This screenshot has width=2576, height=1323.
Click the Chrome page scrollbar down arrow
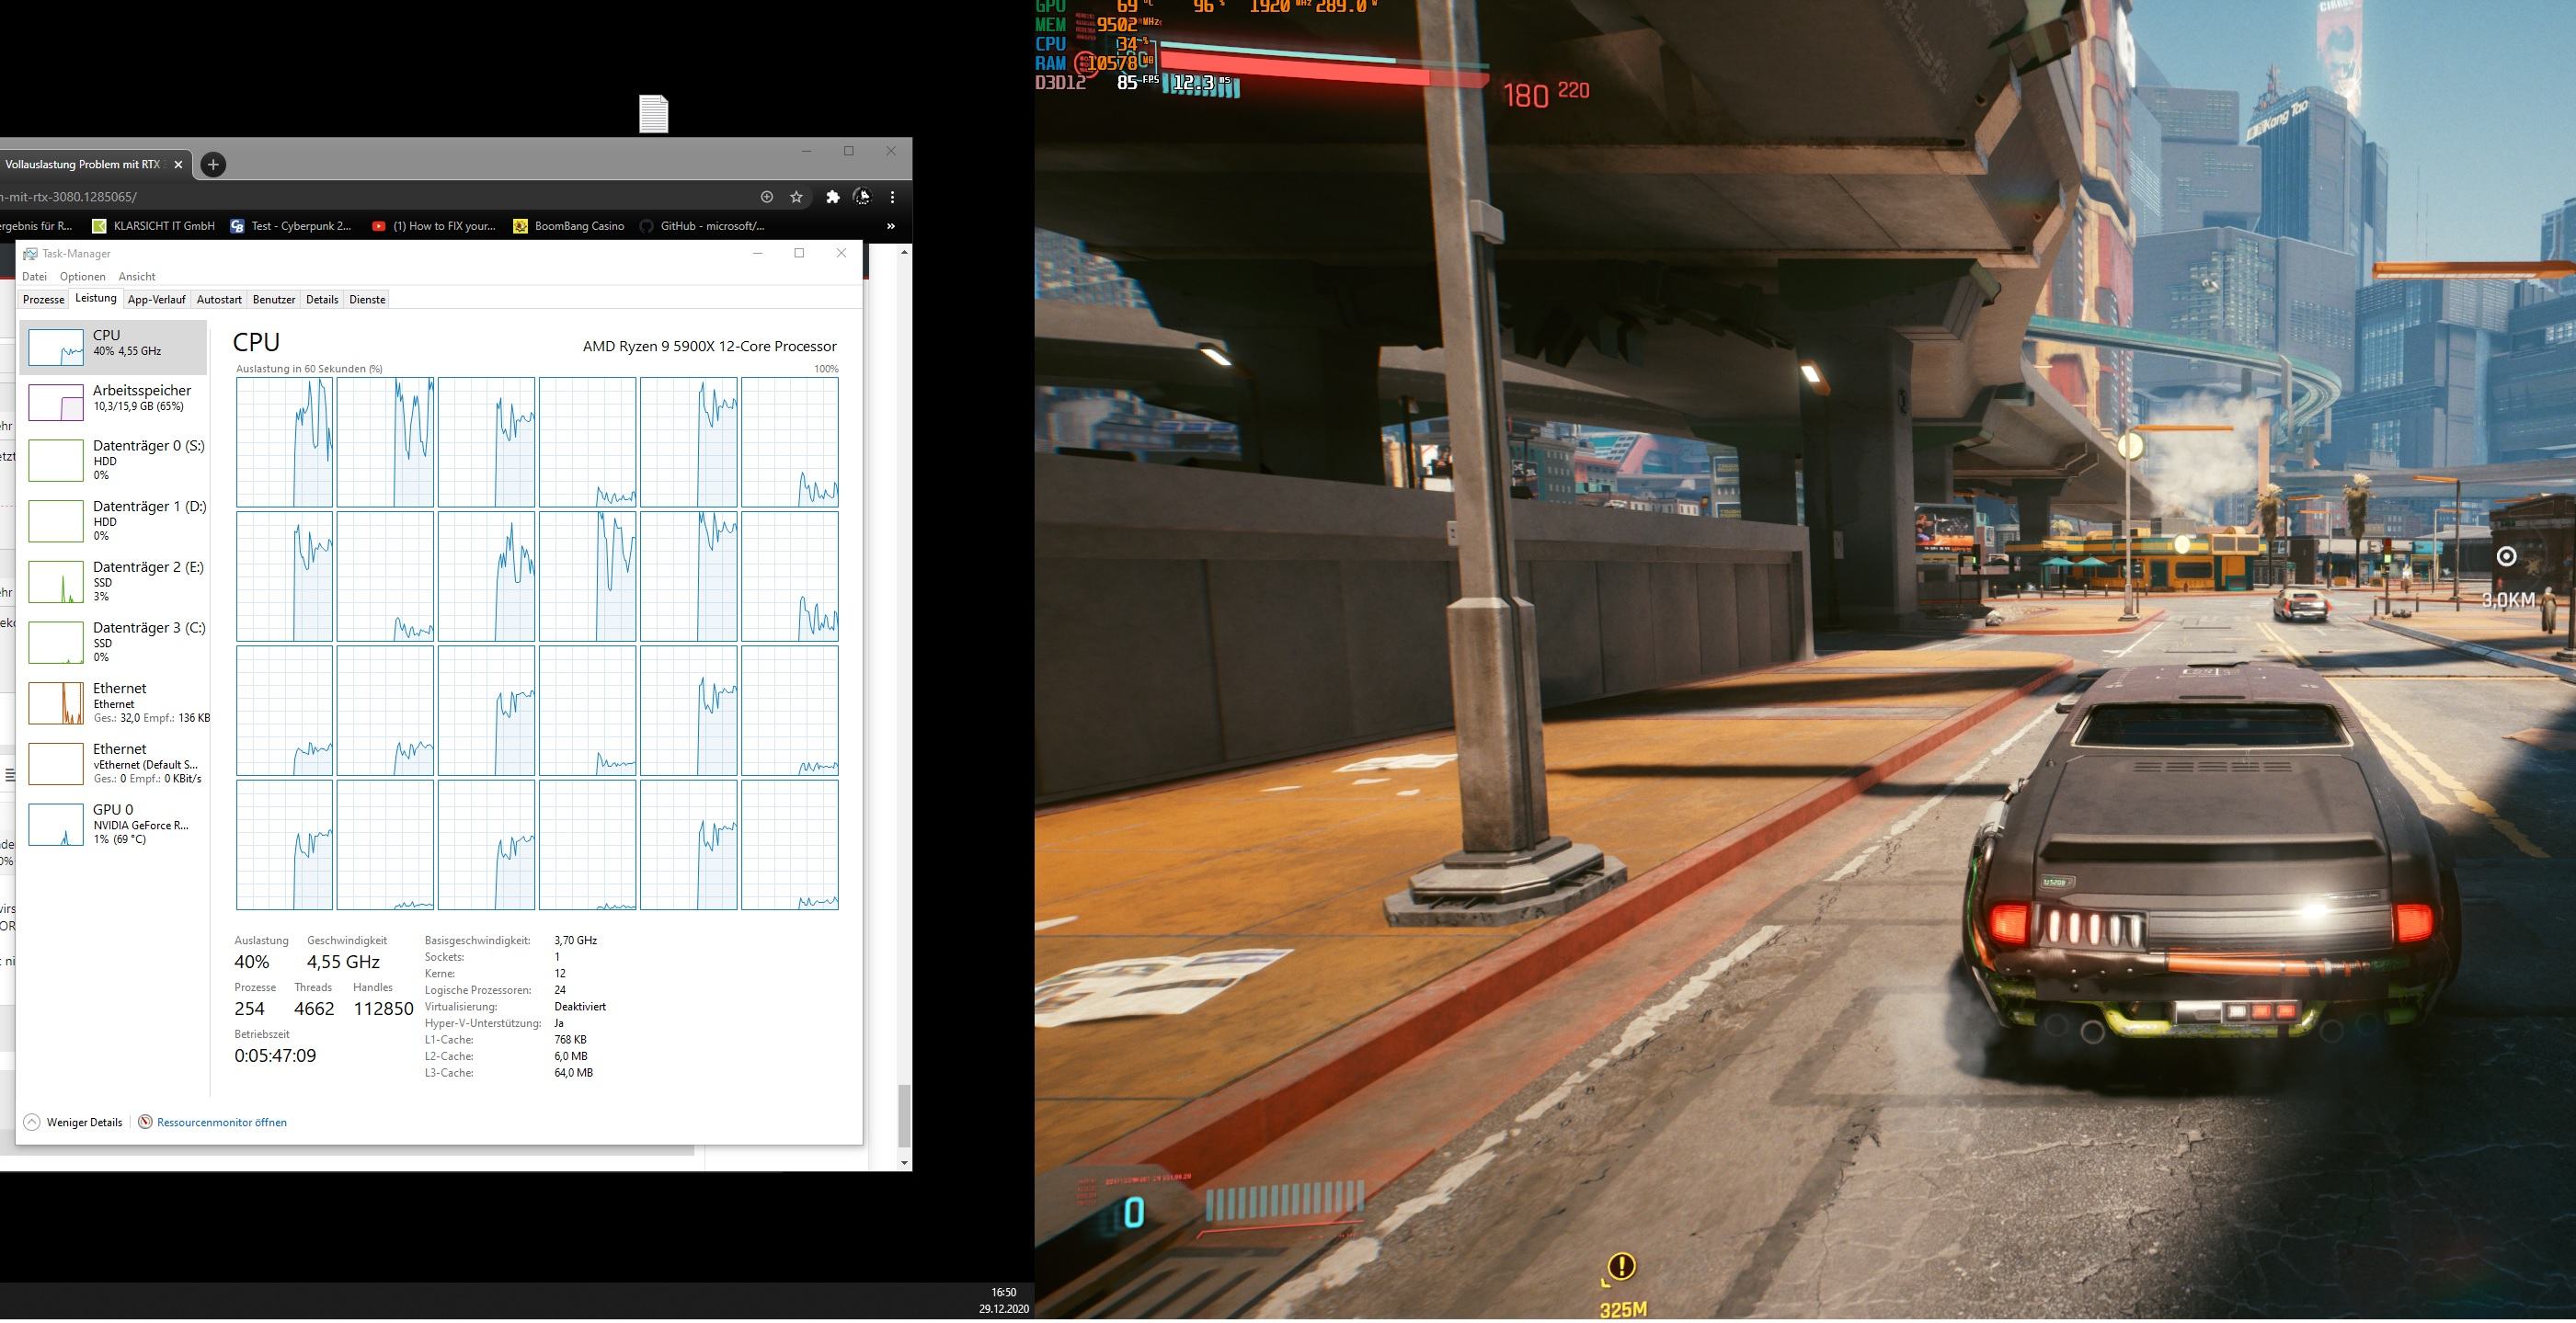point(904,1163)
